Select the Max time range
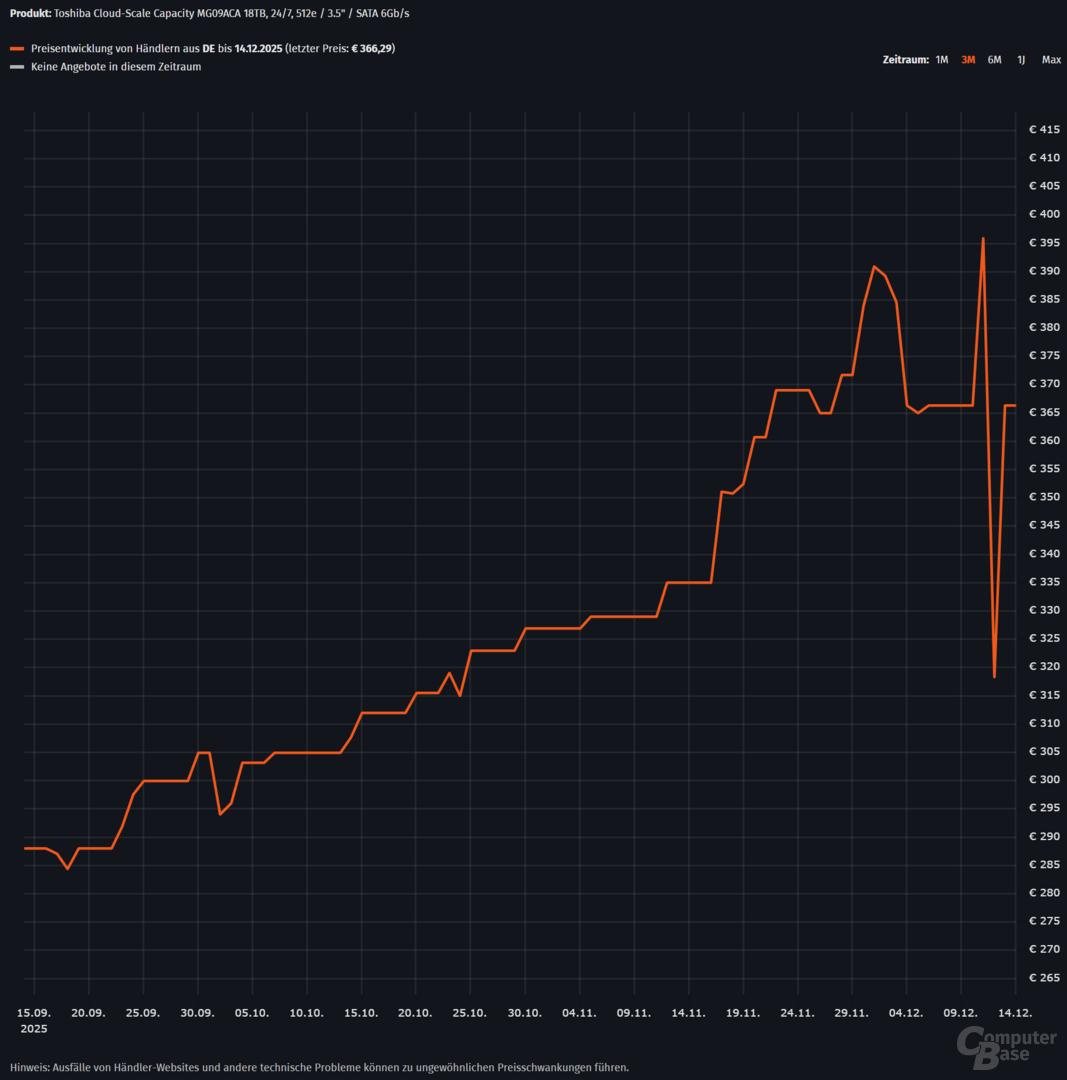Screen dimensions: 1067x1080 tap(1051, 60)
